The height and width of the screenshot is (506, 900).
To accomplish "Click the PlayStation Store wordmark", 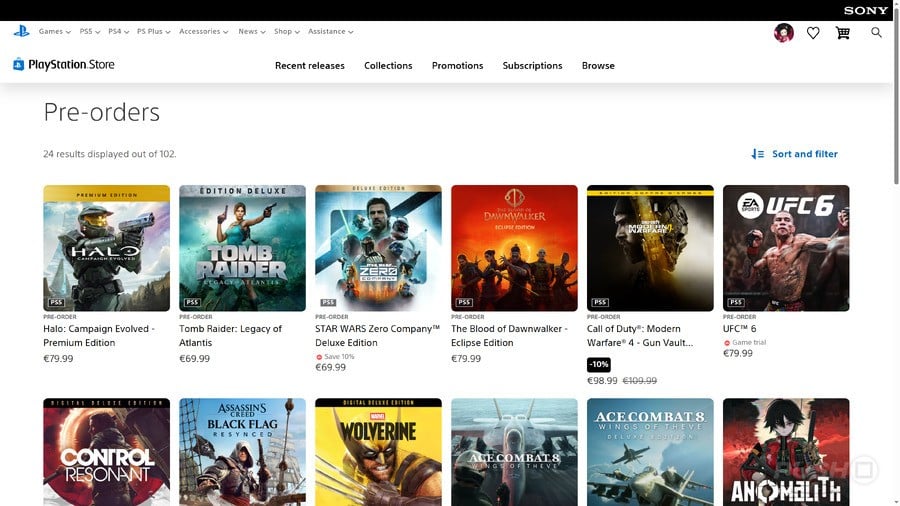I will (x=71, y=64).
